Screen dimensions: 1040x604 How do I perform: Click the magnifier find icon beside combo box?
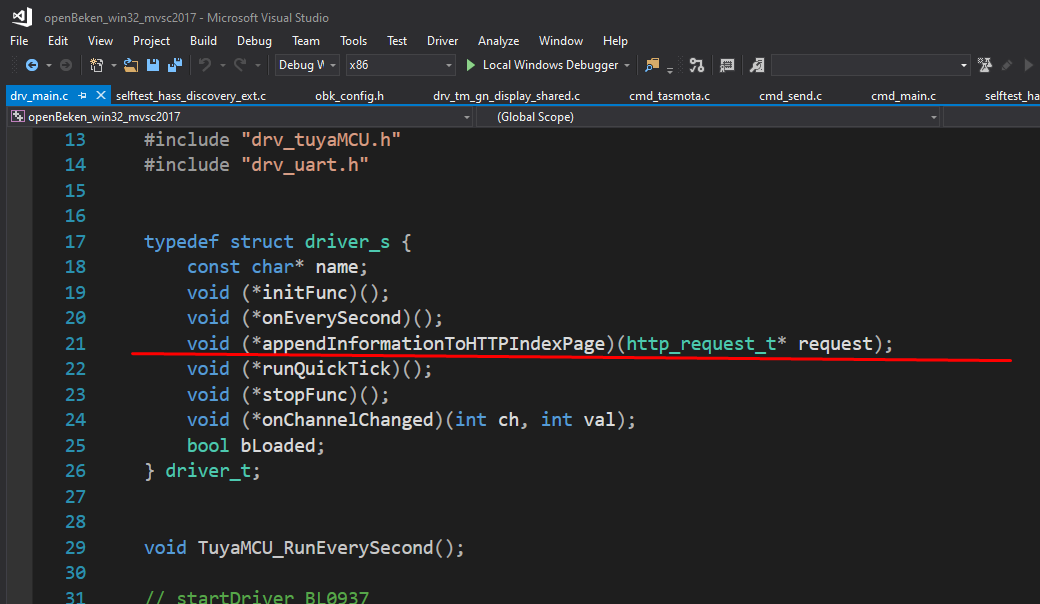[x=757, y=65]
